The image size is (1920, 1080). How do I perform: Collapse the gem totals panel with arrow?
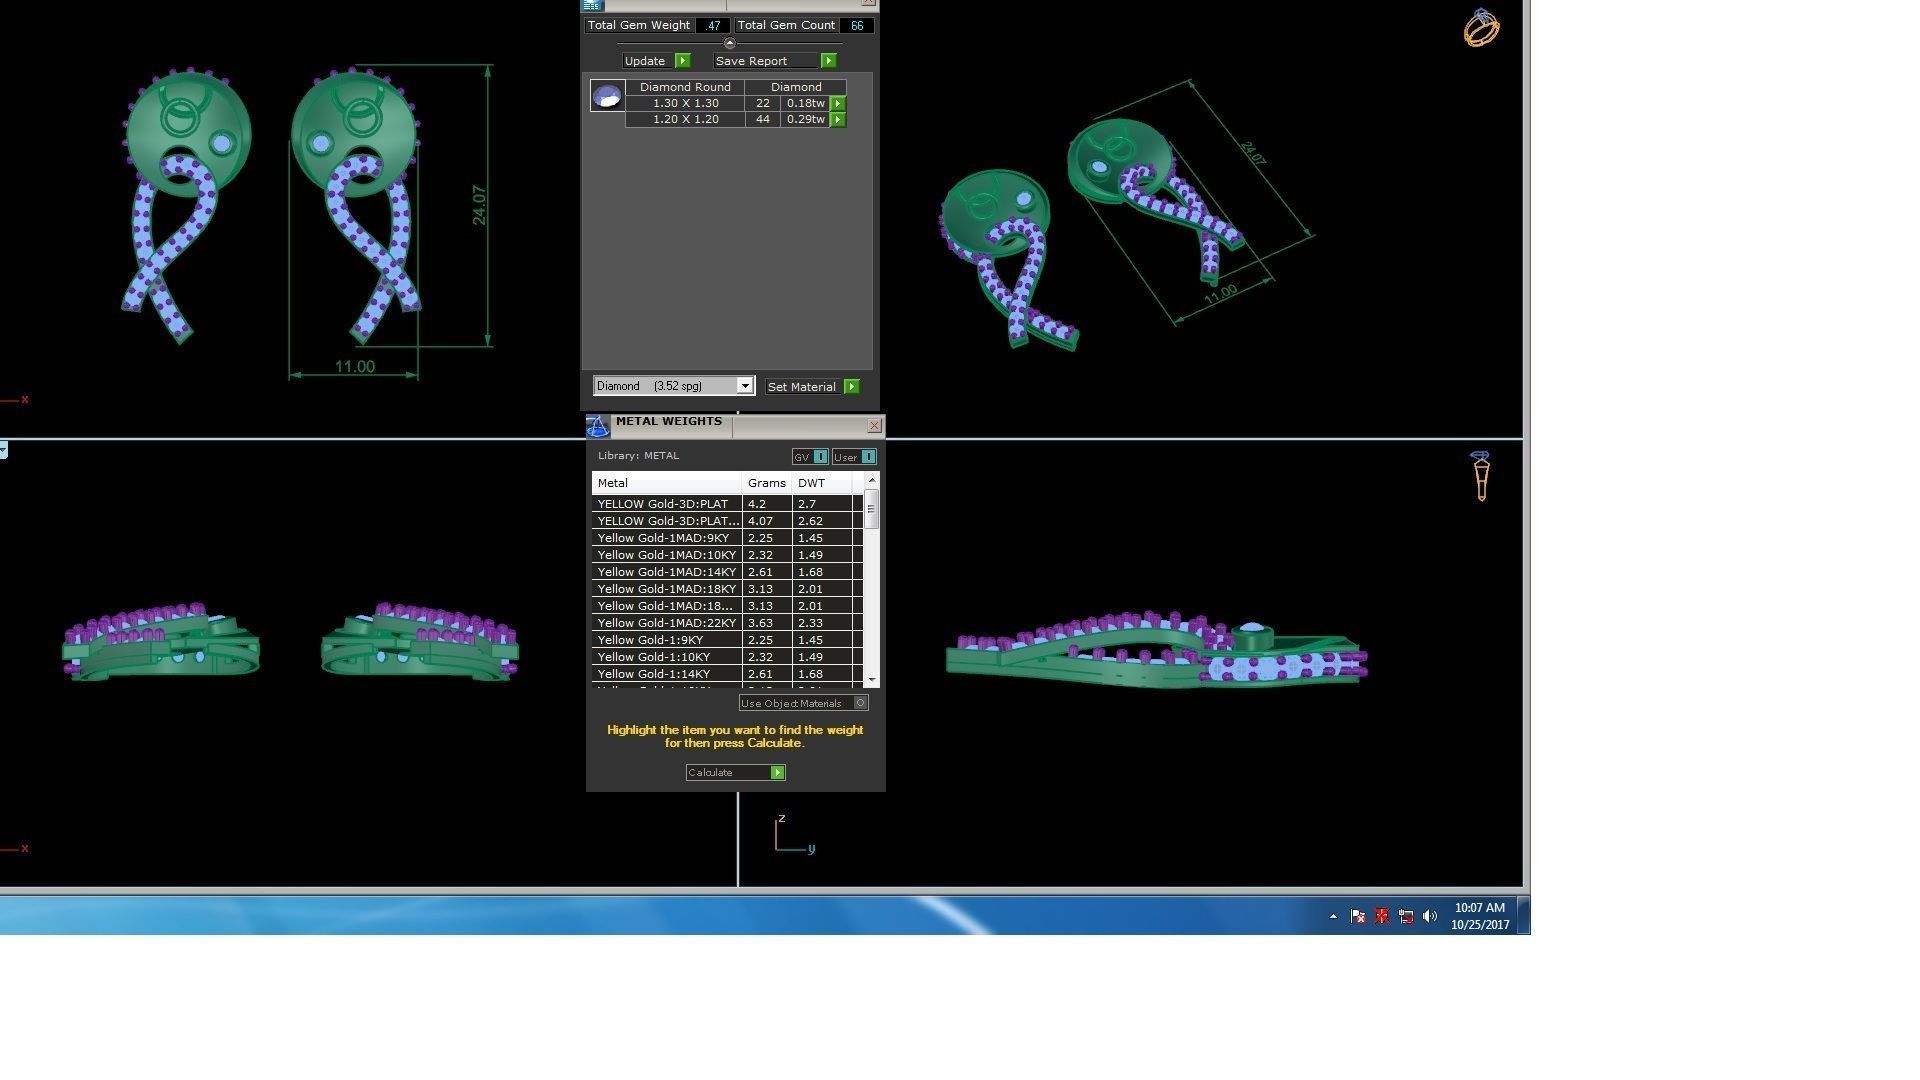coord(729,43)
